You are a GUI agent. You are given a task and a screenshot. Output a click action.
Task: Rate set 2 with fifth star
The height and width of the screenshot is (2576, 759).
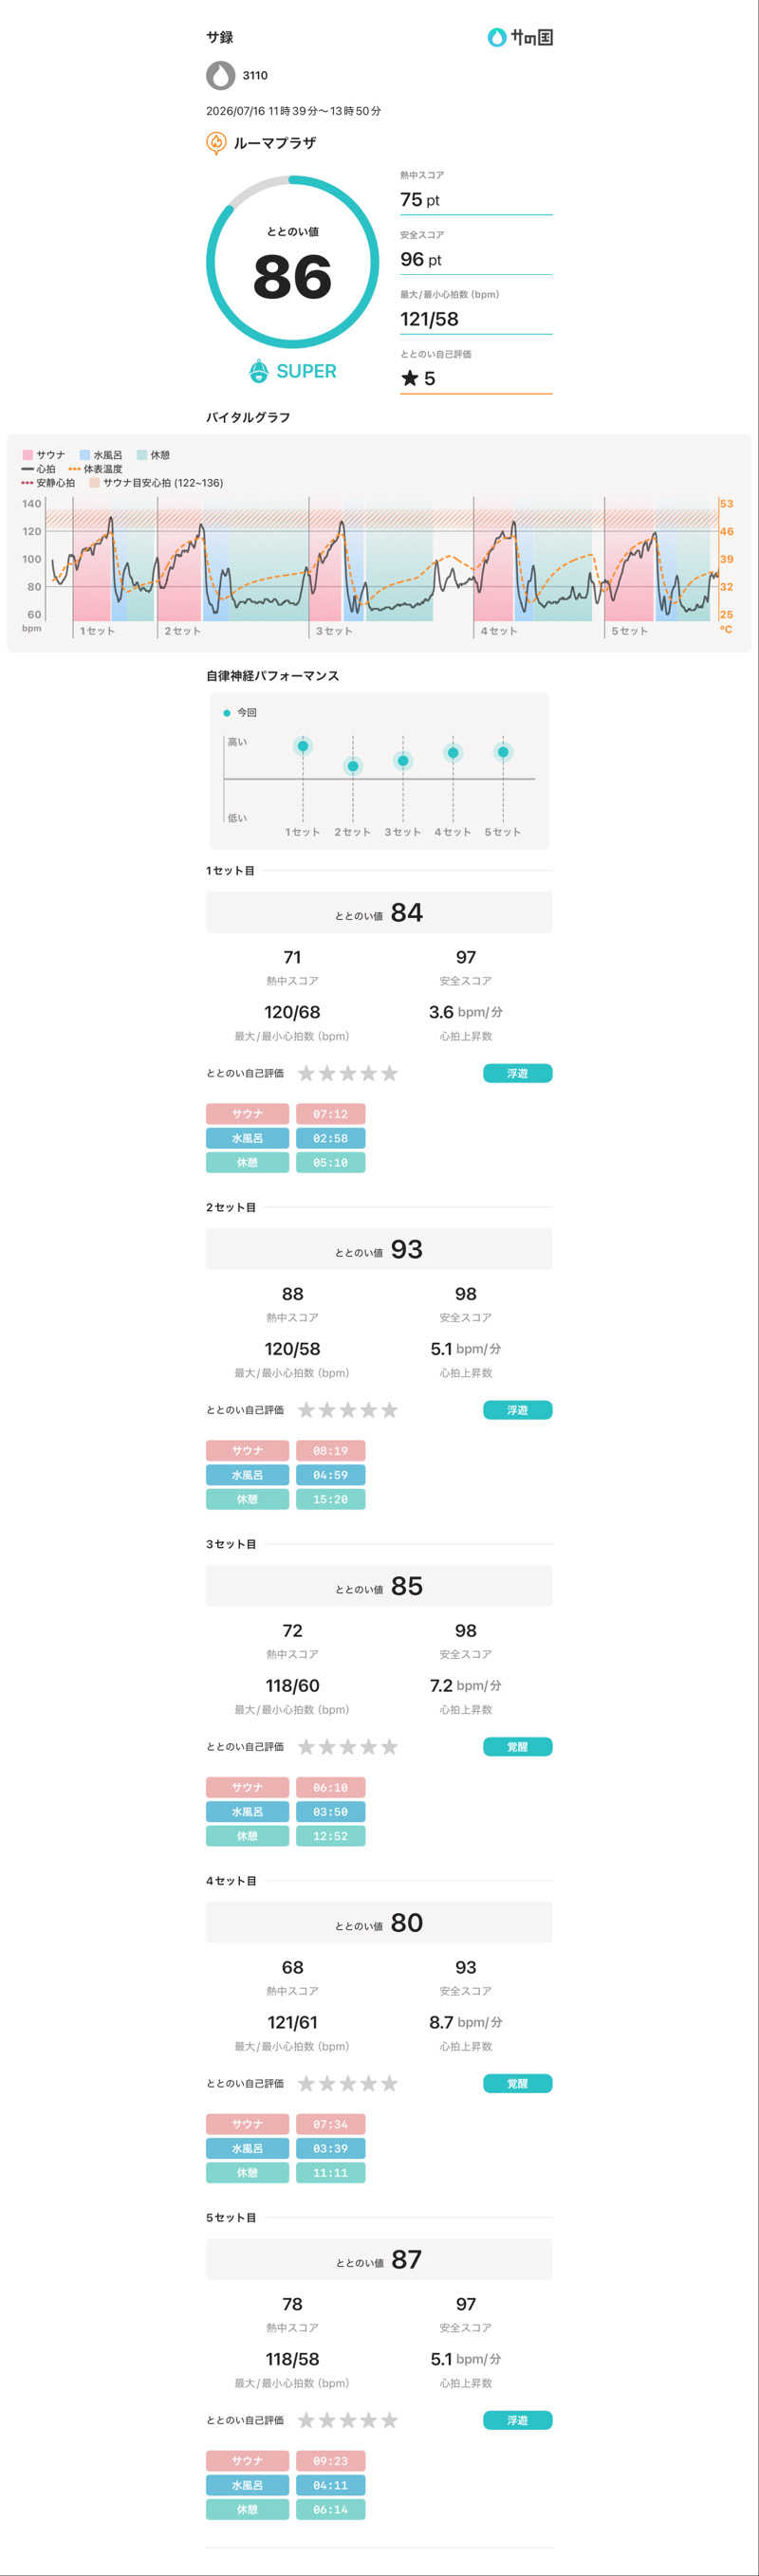click(x=389, y=1410)
